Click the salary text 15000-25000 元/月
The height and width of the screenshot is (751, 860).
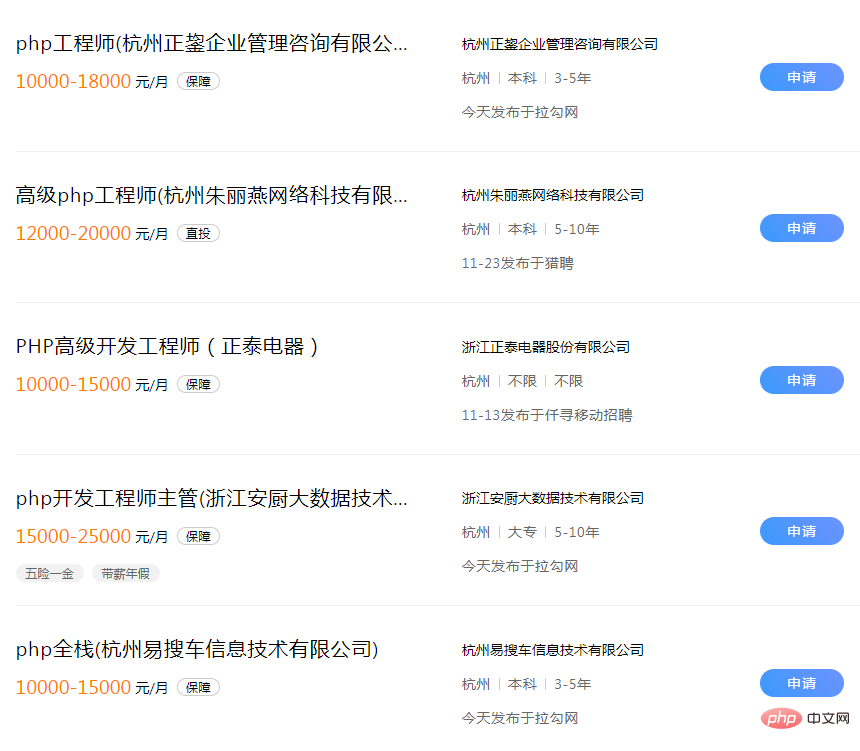92,537
